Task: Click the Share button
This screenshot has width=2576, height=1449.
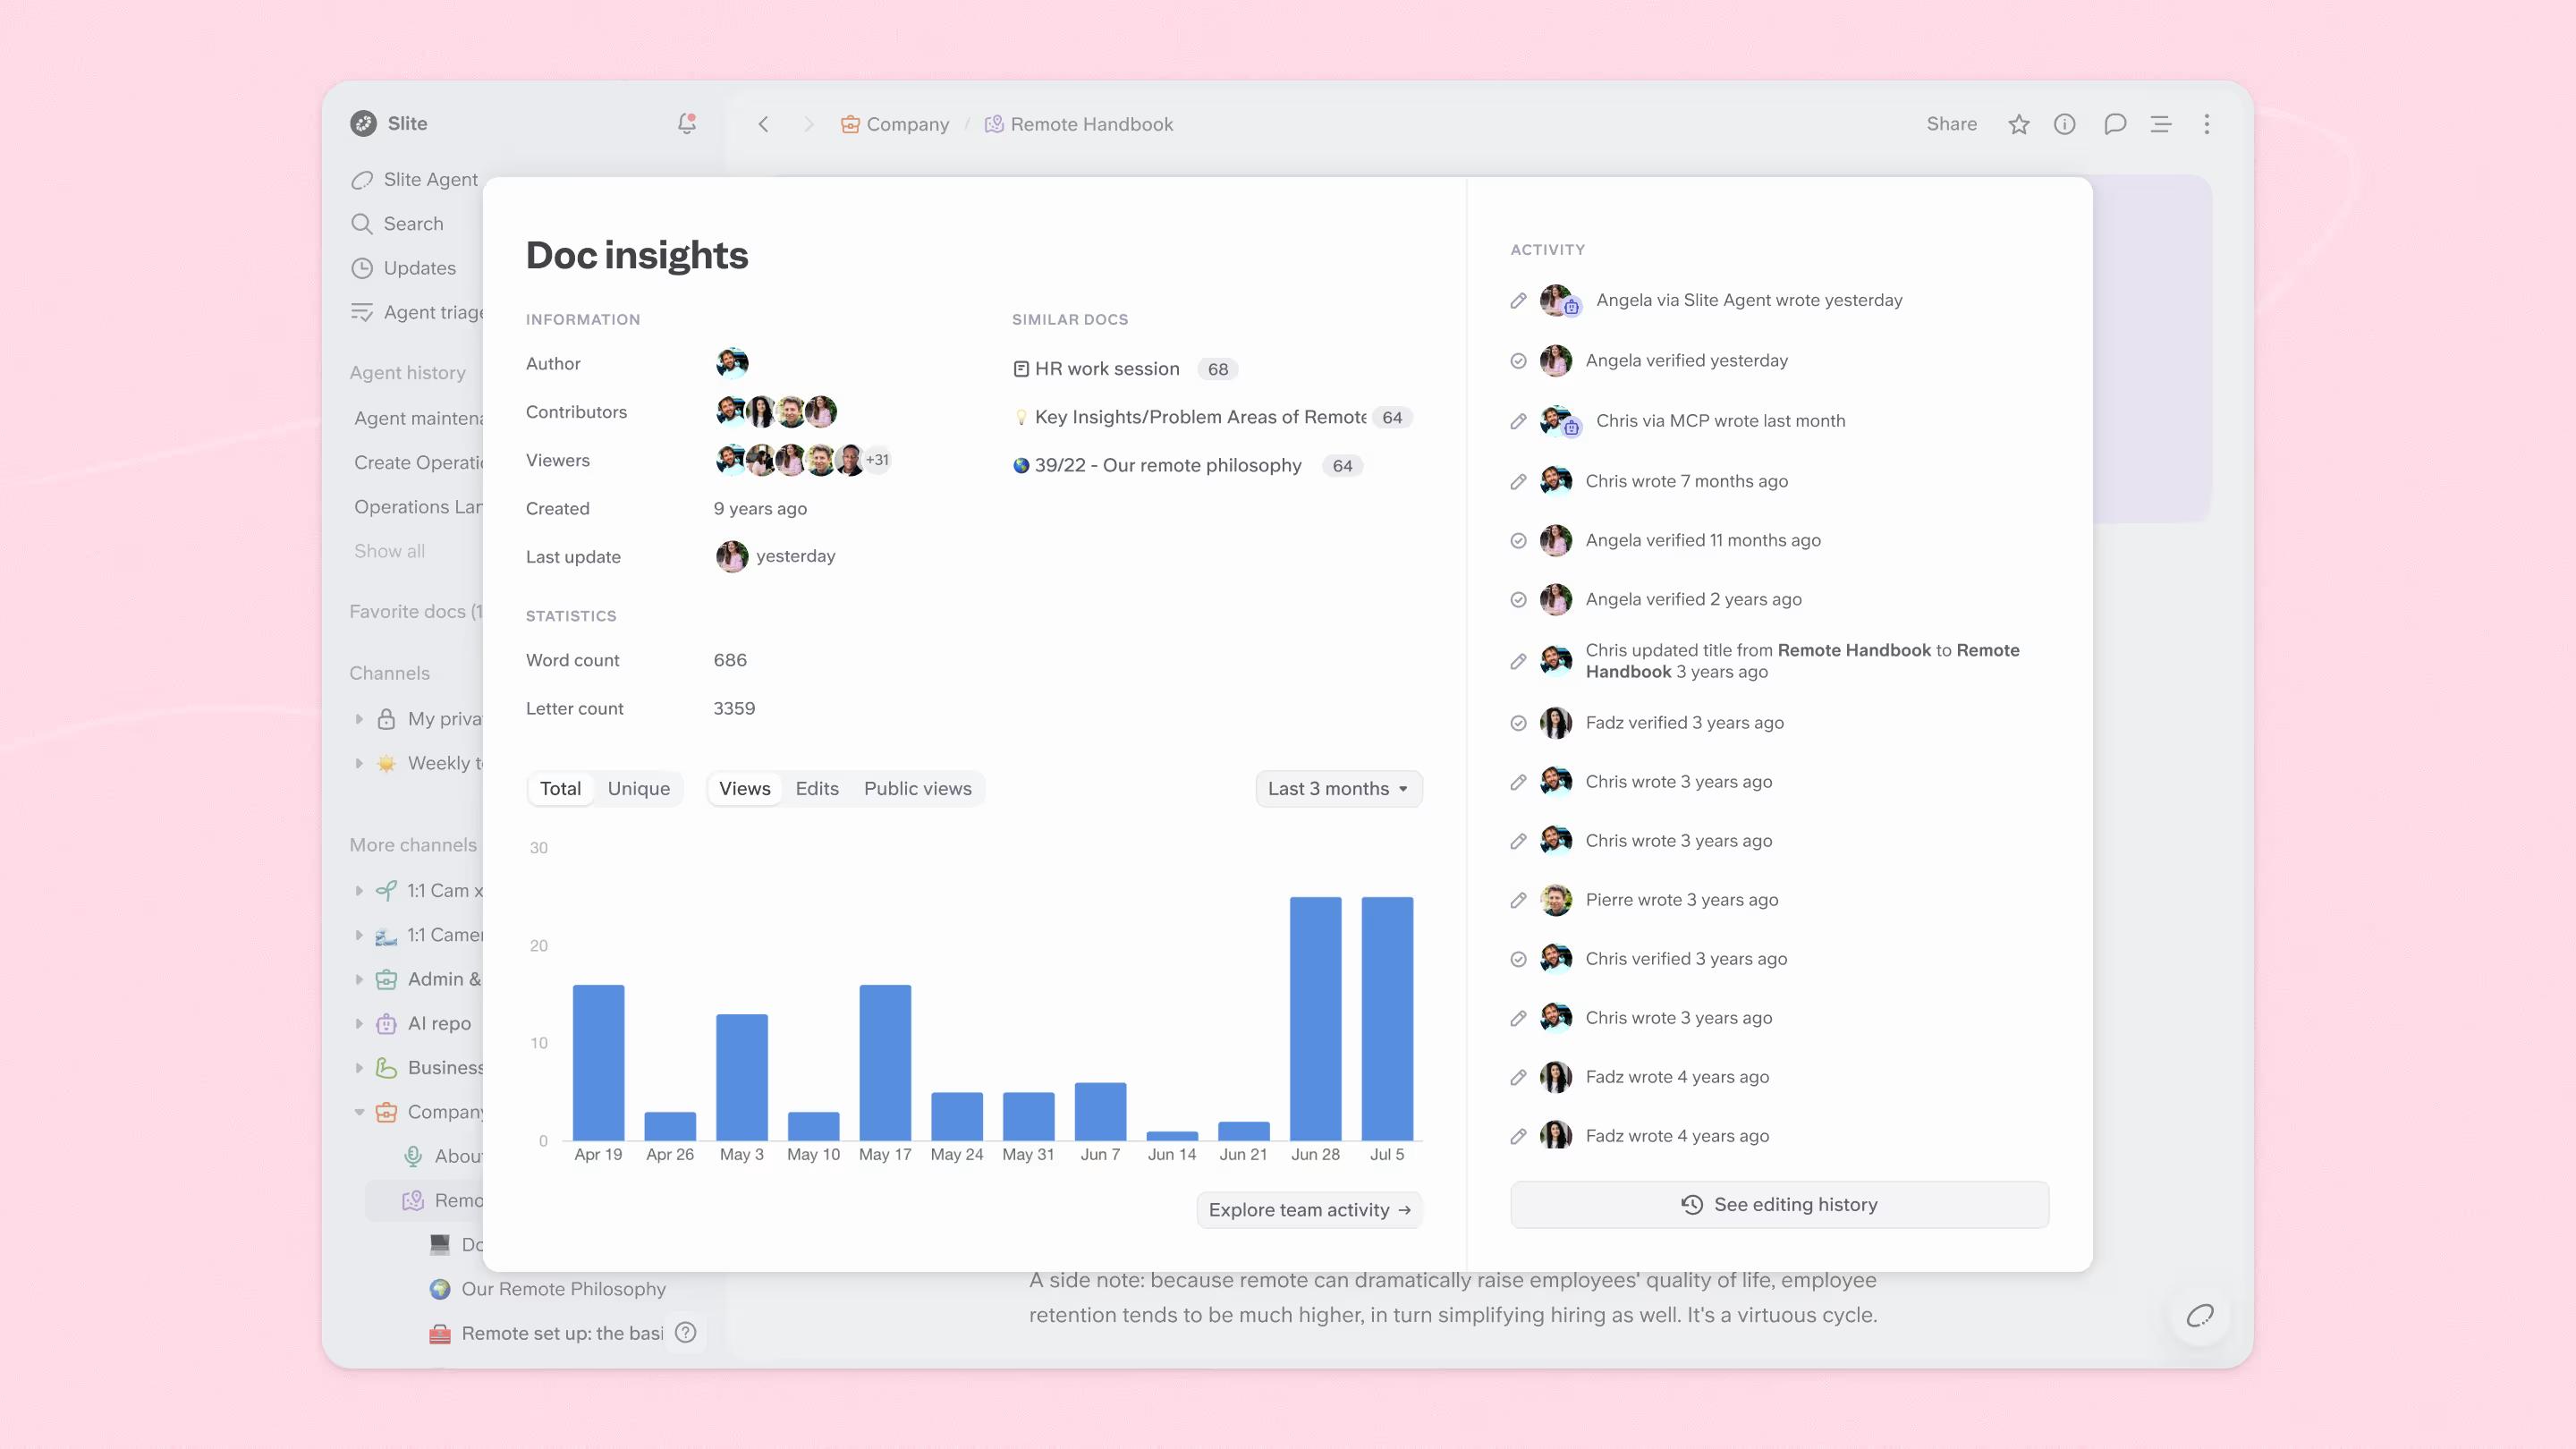Action: coord(1951,124)
